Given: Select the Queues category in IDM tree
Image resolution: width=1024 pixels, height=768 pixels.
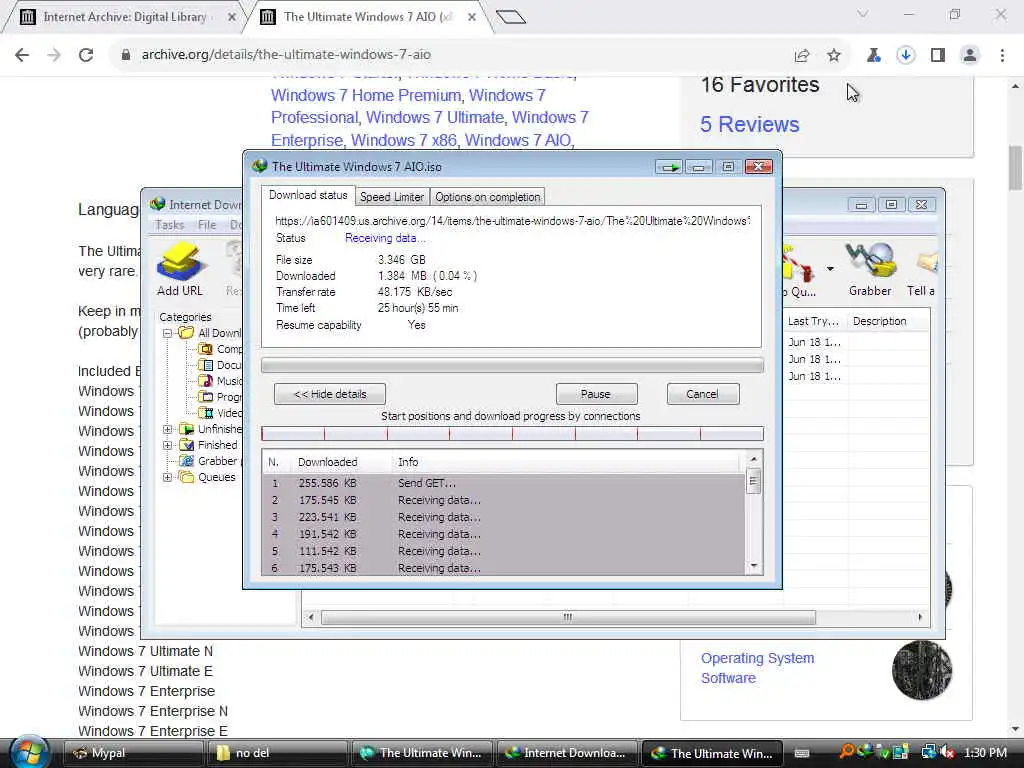Looking at the screenshot, I should [x=216, y=477].
